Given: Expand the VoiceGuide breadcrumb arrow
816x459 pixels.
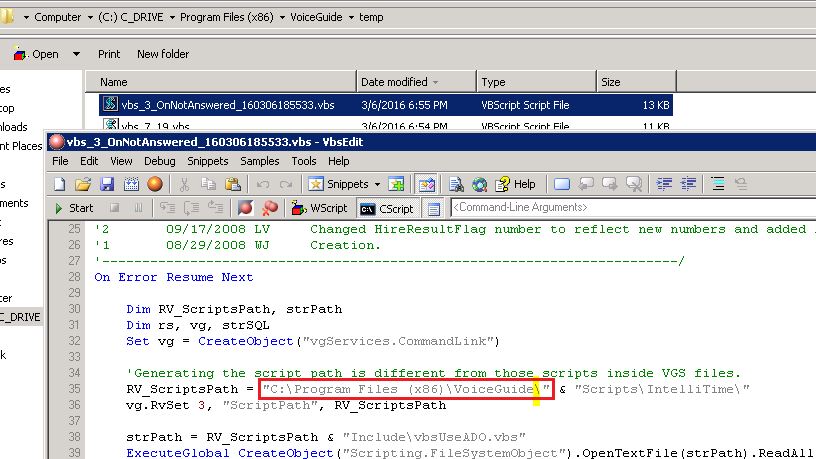Looking at the screenshot, I should [351, 18].
